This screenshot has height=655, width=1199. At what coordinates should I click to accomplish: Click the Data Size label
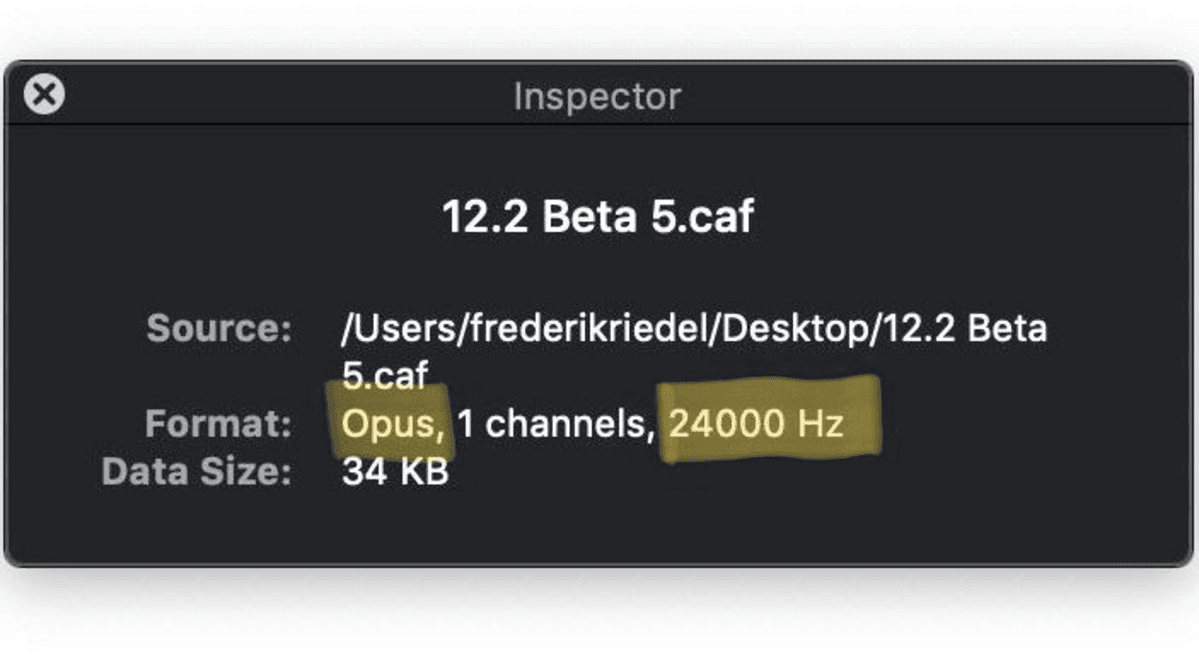point(196,471)
